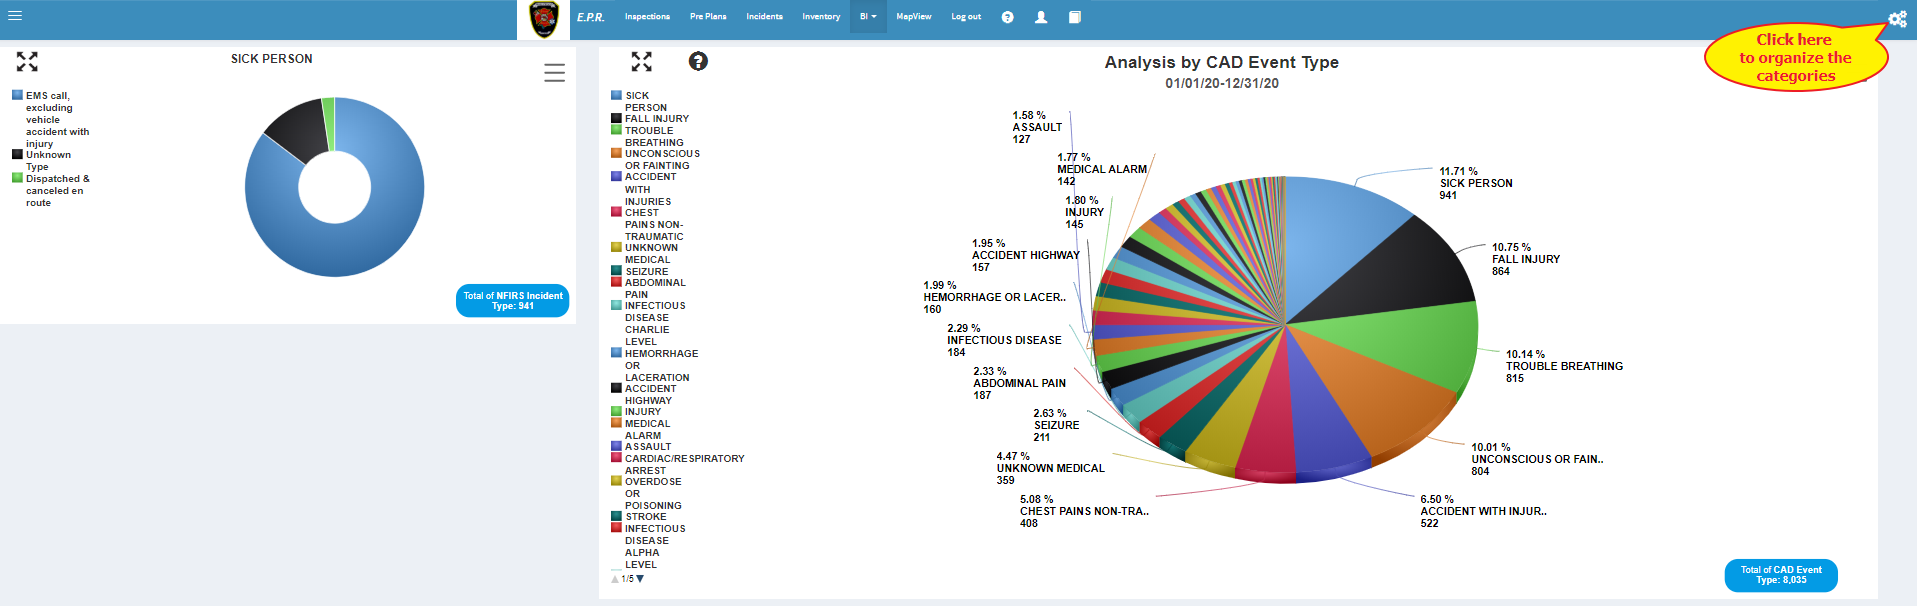Image resolution: width=1917 pixels, height=606 pixels.
Task: Click the '01/01/20-12/31/20' date range subtitle
Action: click(1221, 83)
